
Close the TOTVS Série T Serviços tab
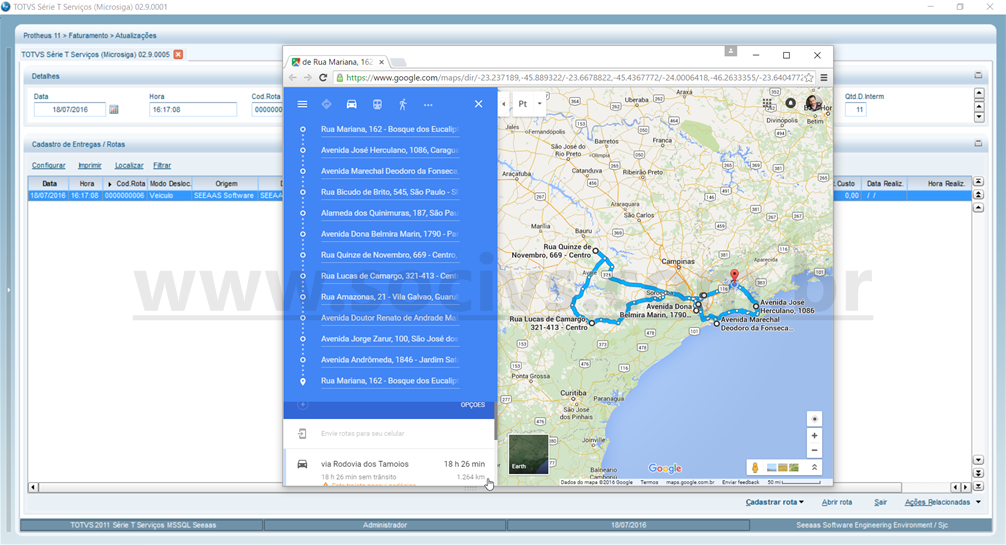[x=178, y=55]
